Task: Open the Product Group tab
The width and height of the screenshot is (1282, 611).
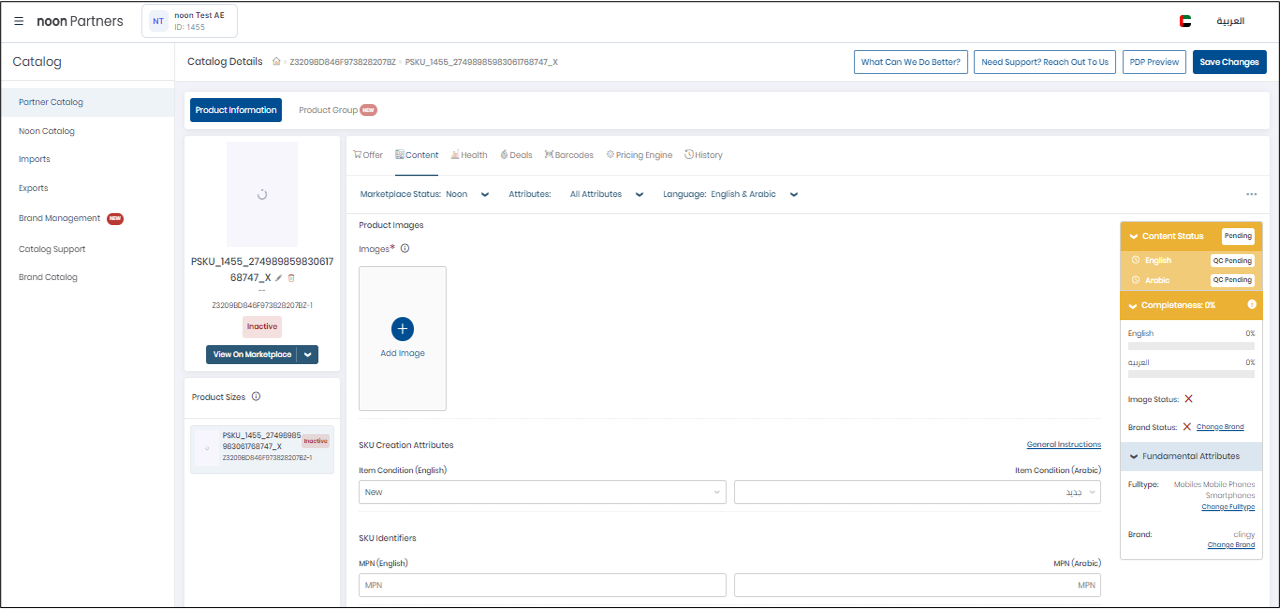Action: (x=328, y=110)
